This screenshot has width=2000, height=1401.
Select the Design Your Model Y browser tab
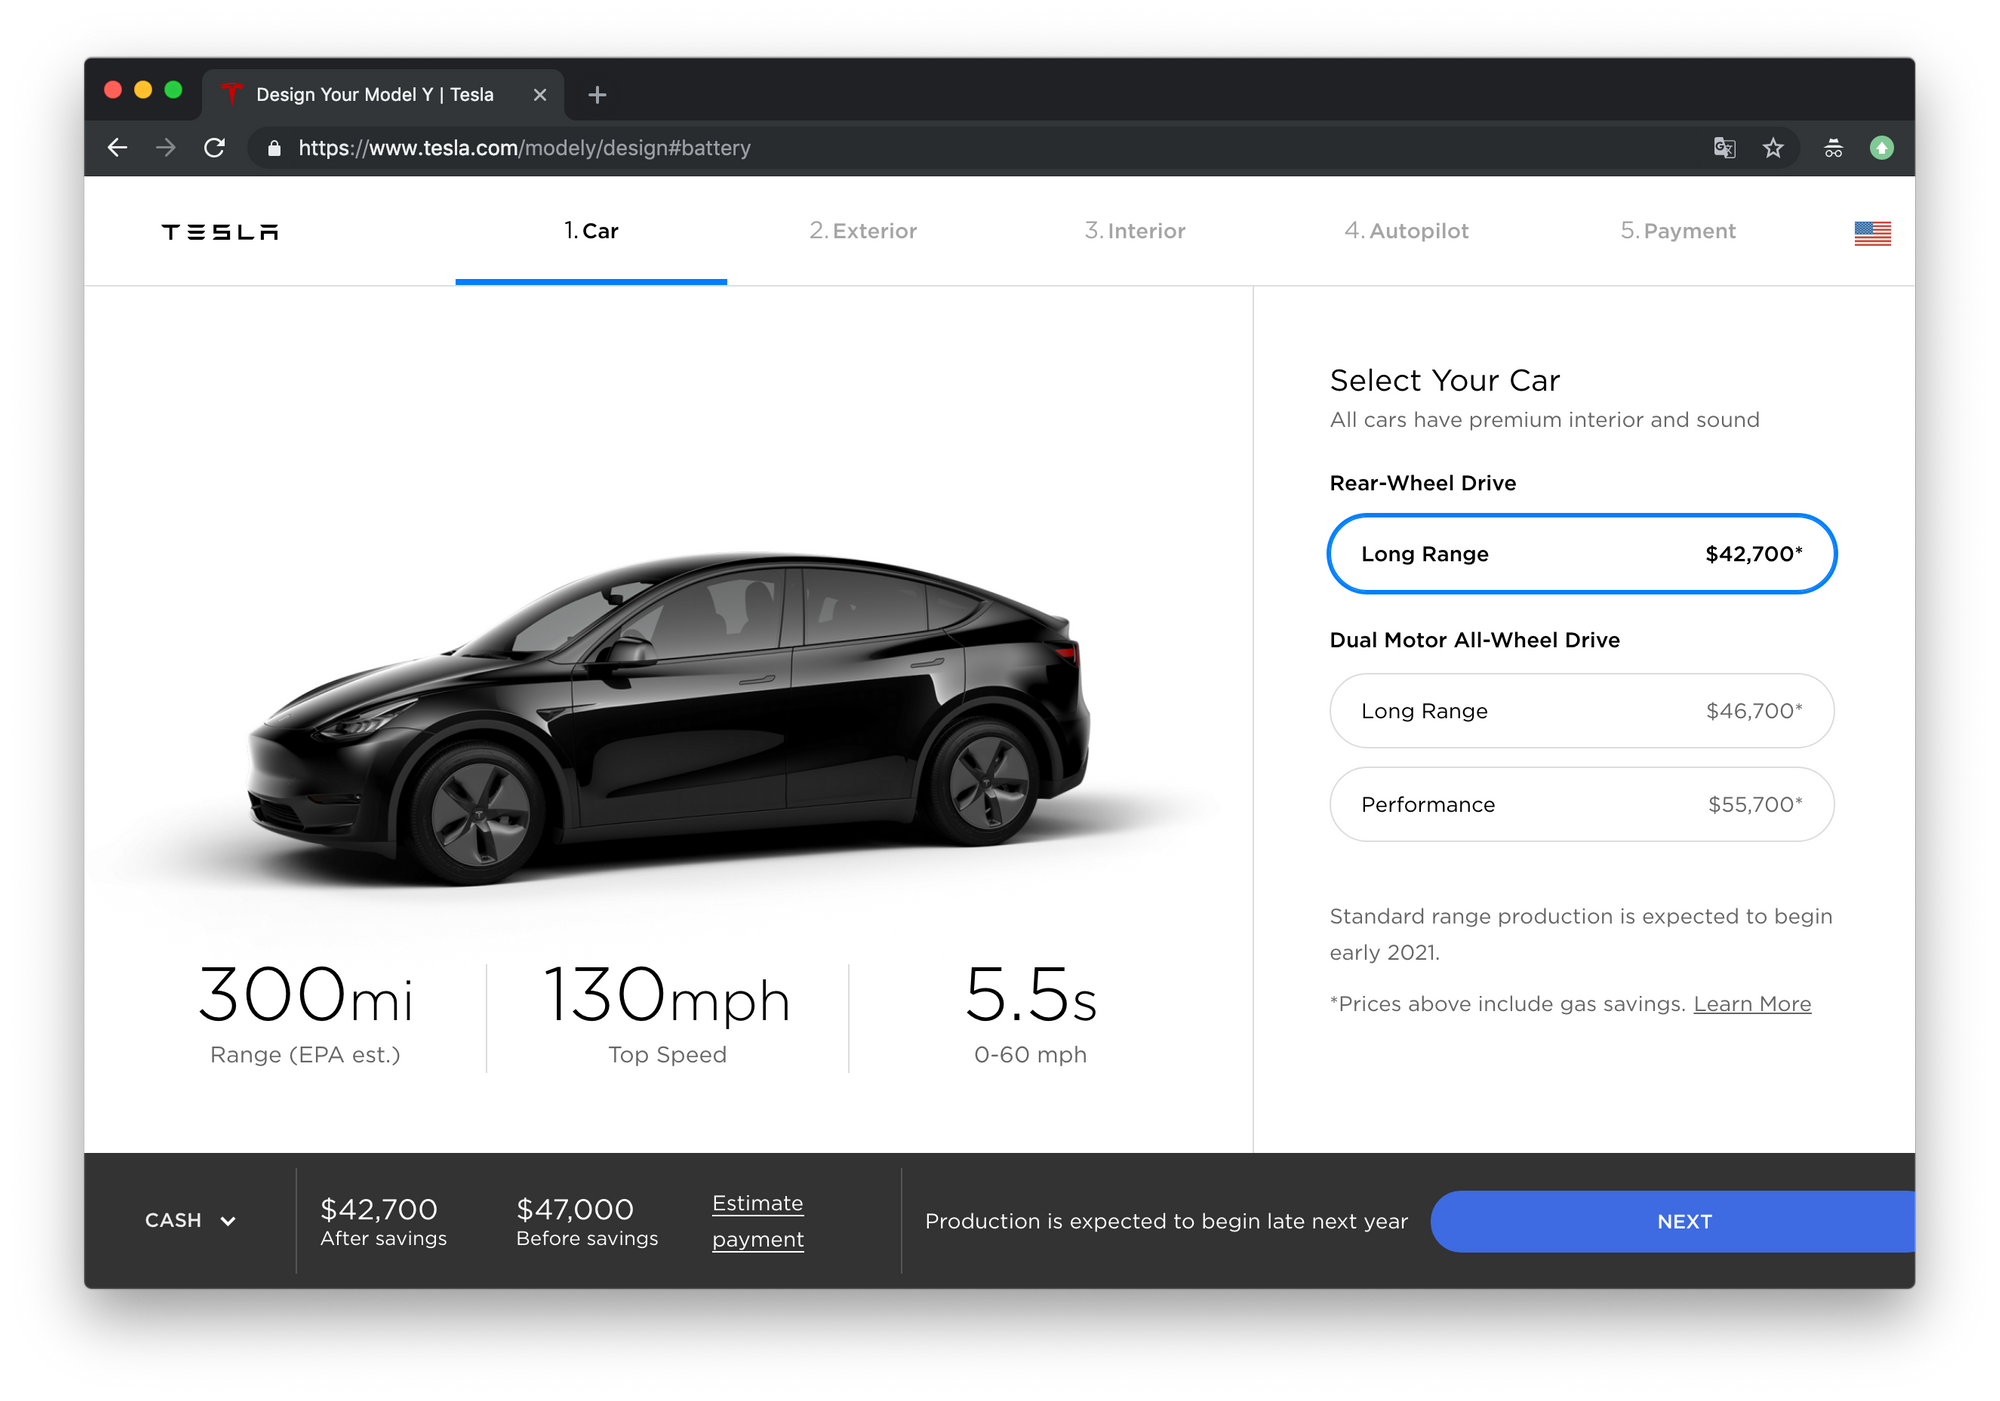pos(383,95)
